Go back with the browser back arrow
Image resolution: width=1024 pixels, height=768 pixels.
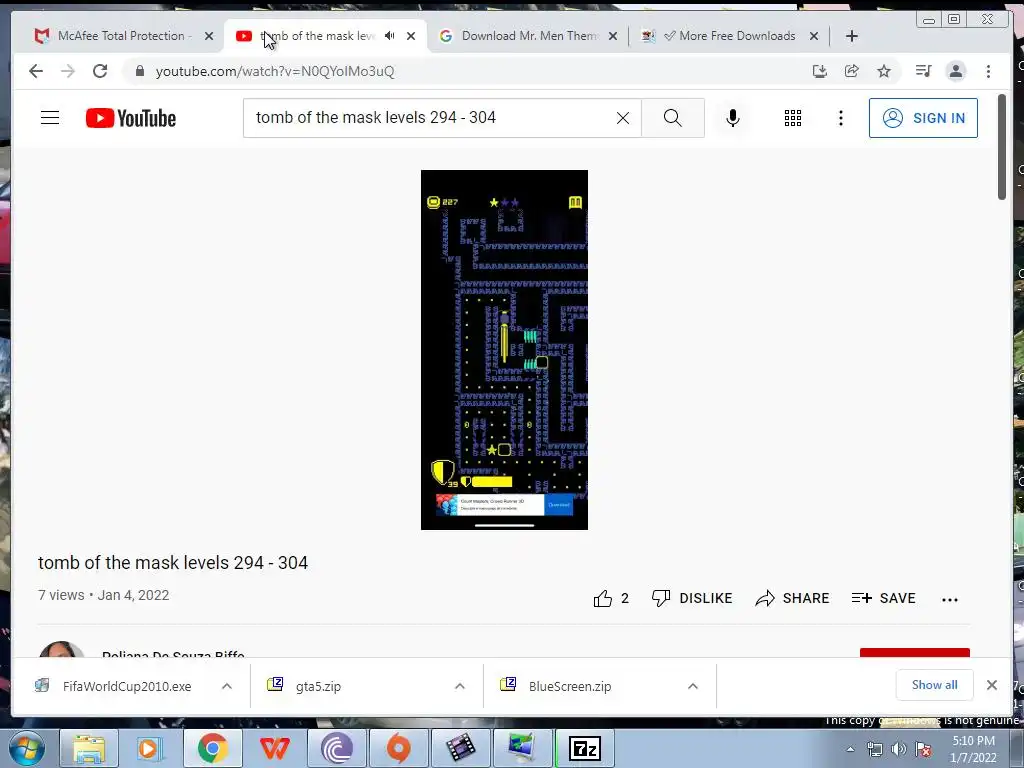(36, 71)
